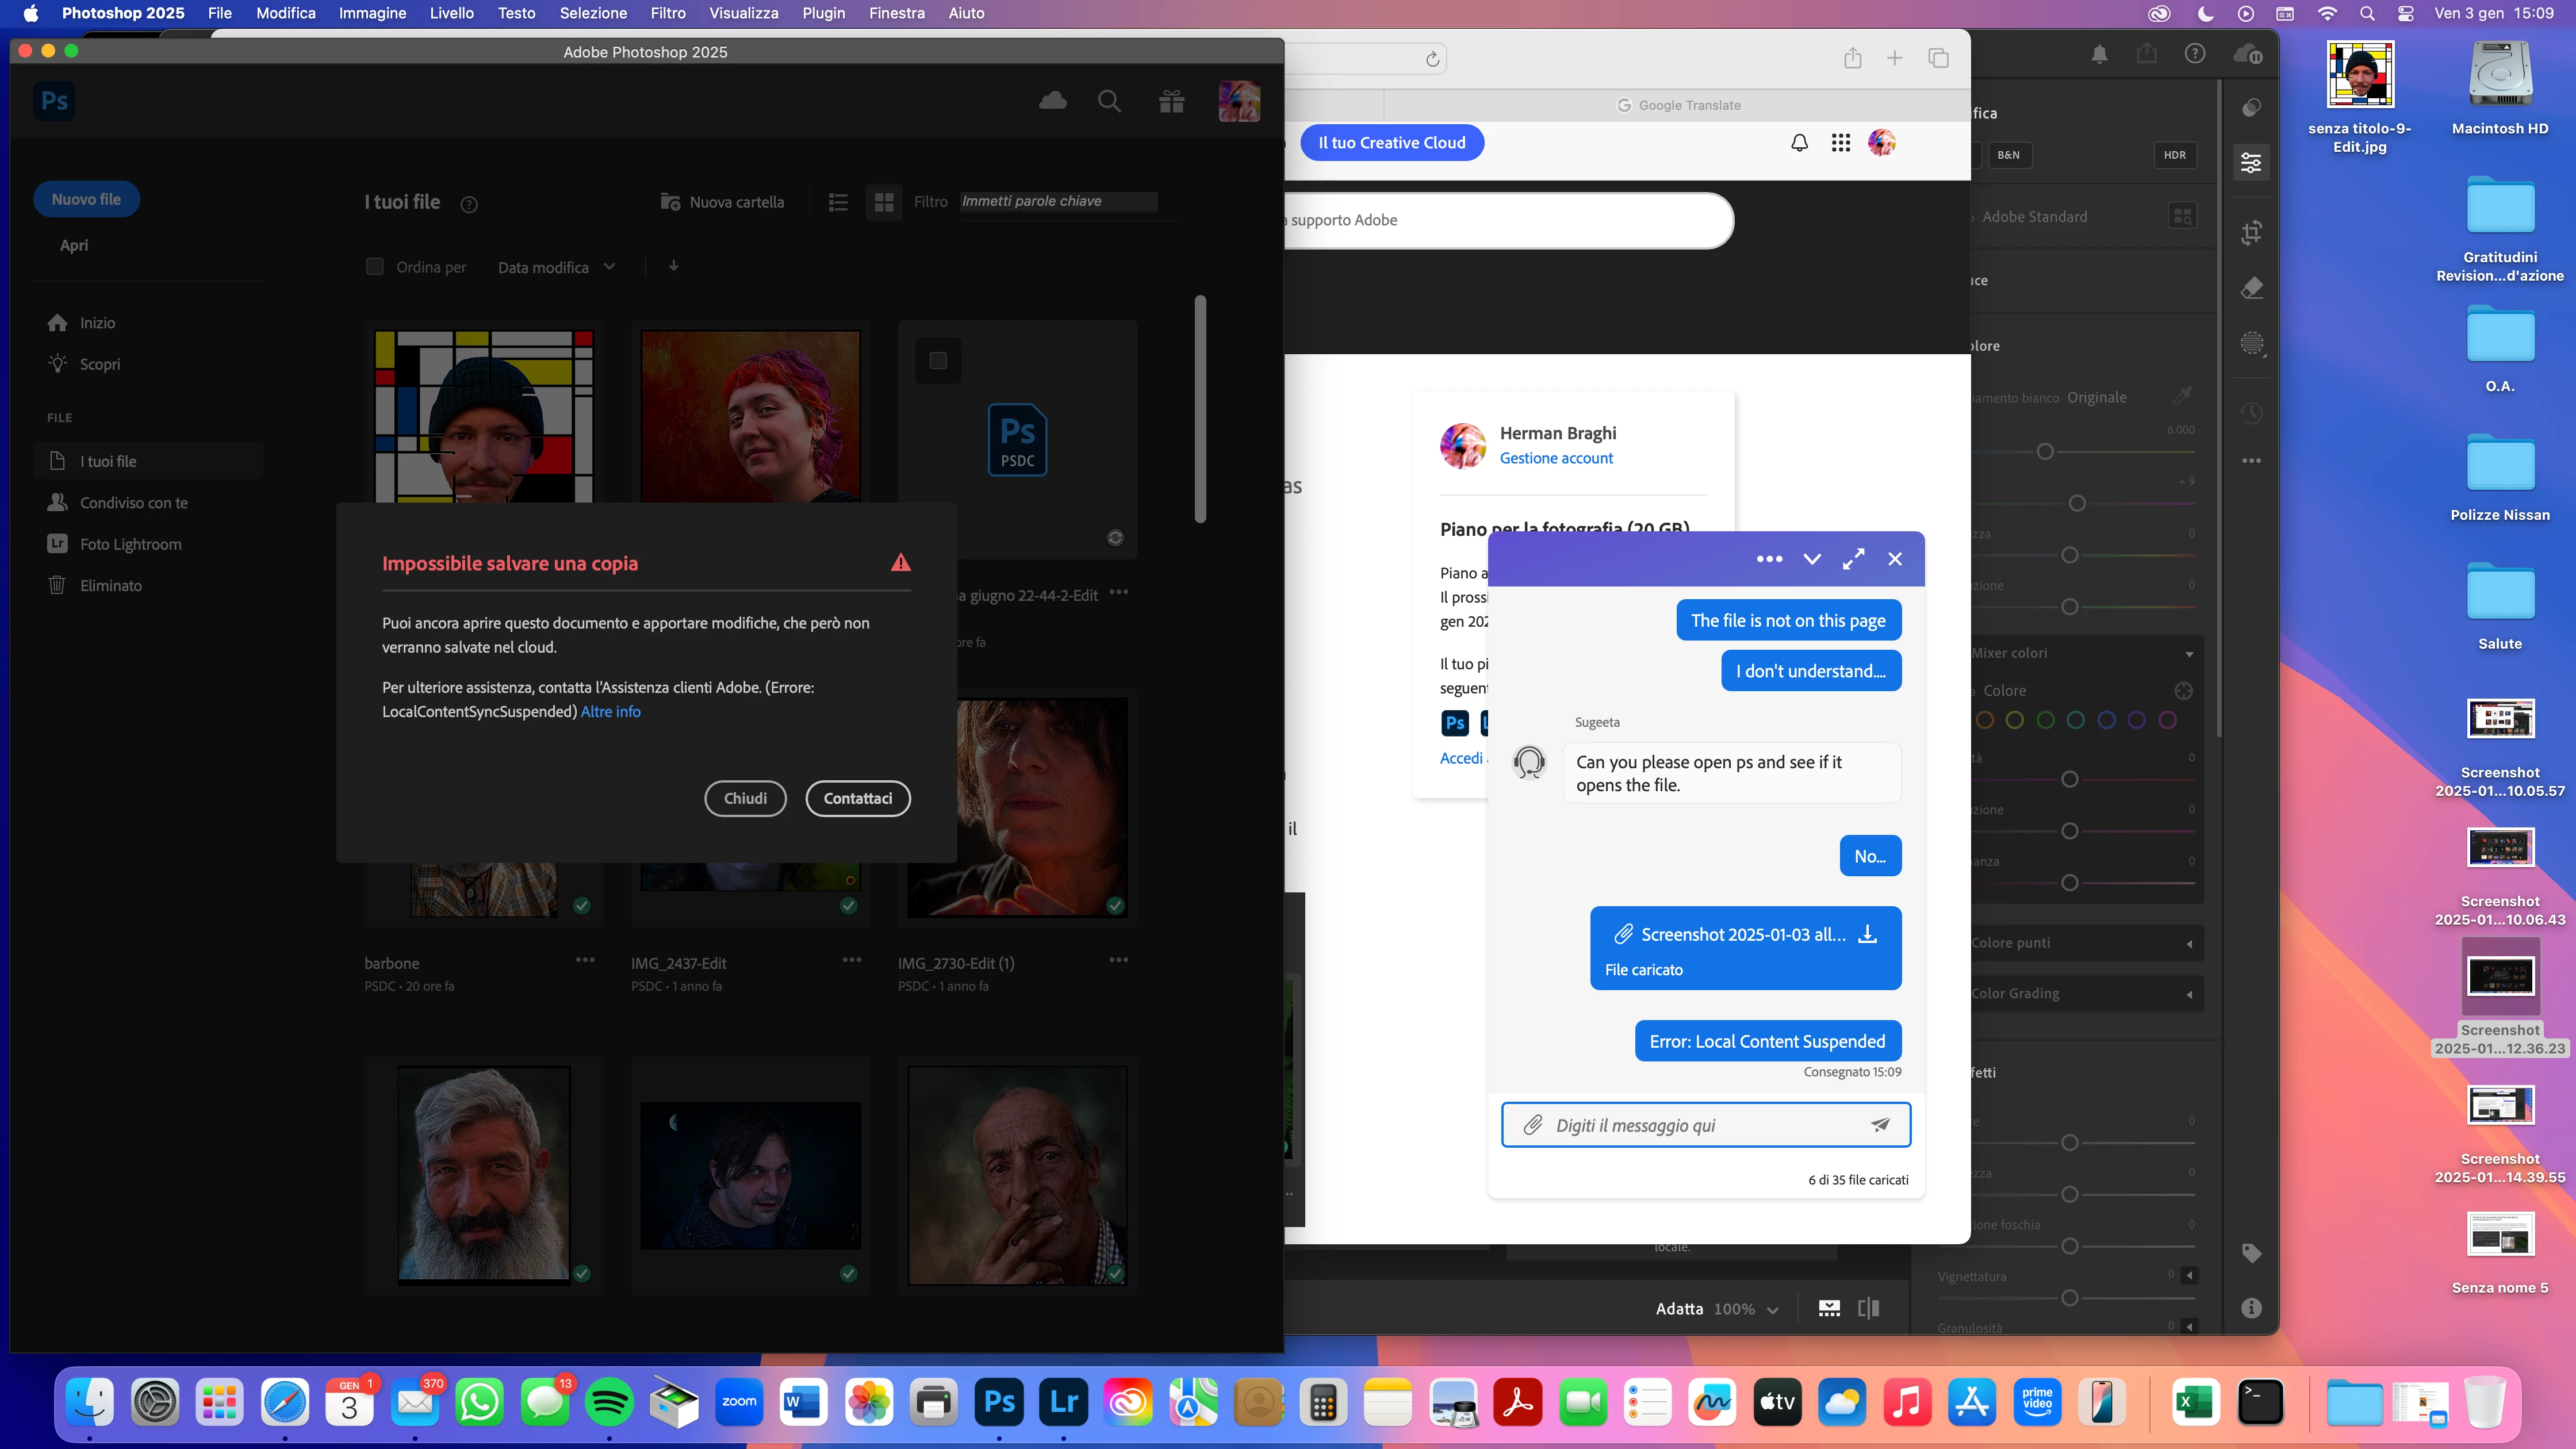
Task: Click the Nuova cartella folder icon
Action: [670, 202]
